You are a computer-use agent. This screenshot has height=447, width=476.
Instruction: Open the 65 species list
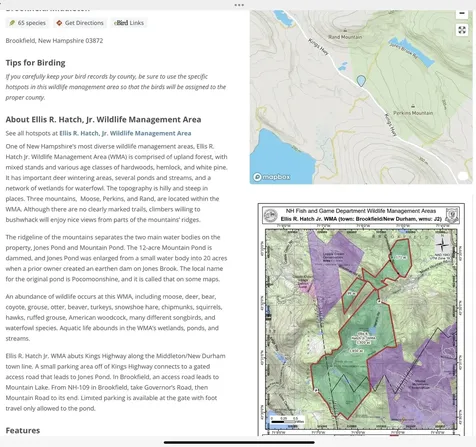[27, 23]
